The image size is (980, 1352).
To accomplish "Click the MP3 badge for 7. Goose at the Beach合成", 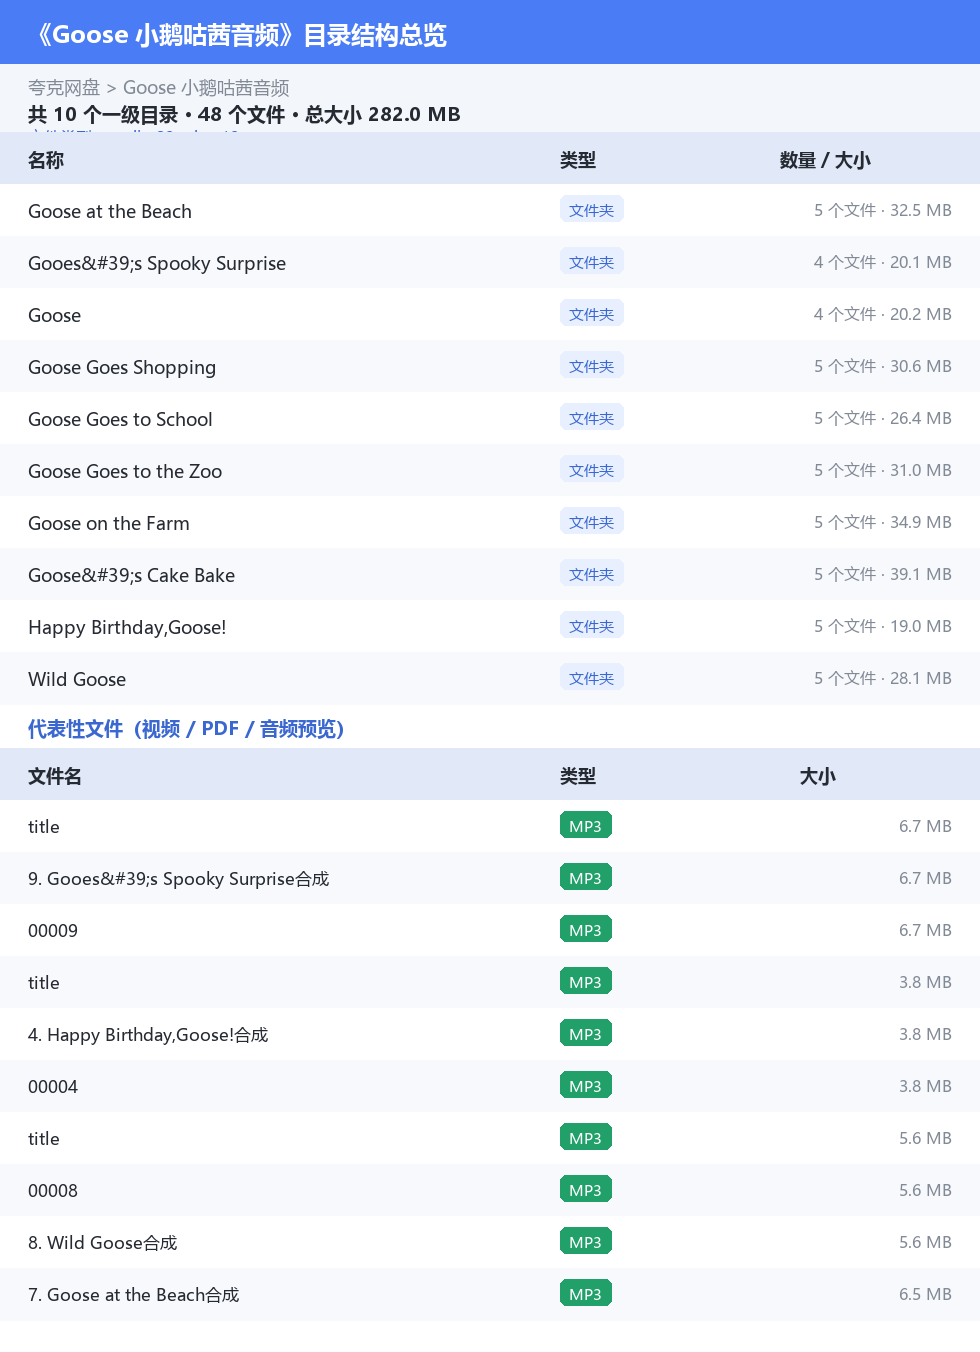I will (586, 1293).
